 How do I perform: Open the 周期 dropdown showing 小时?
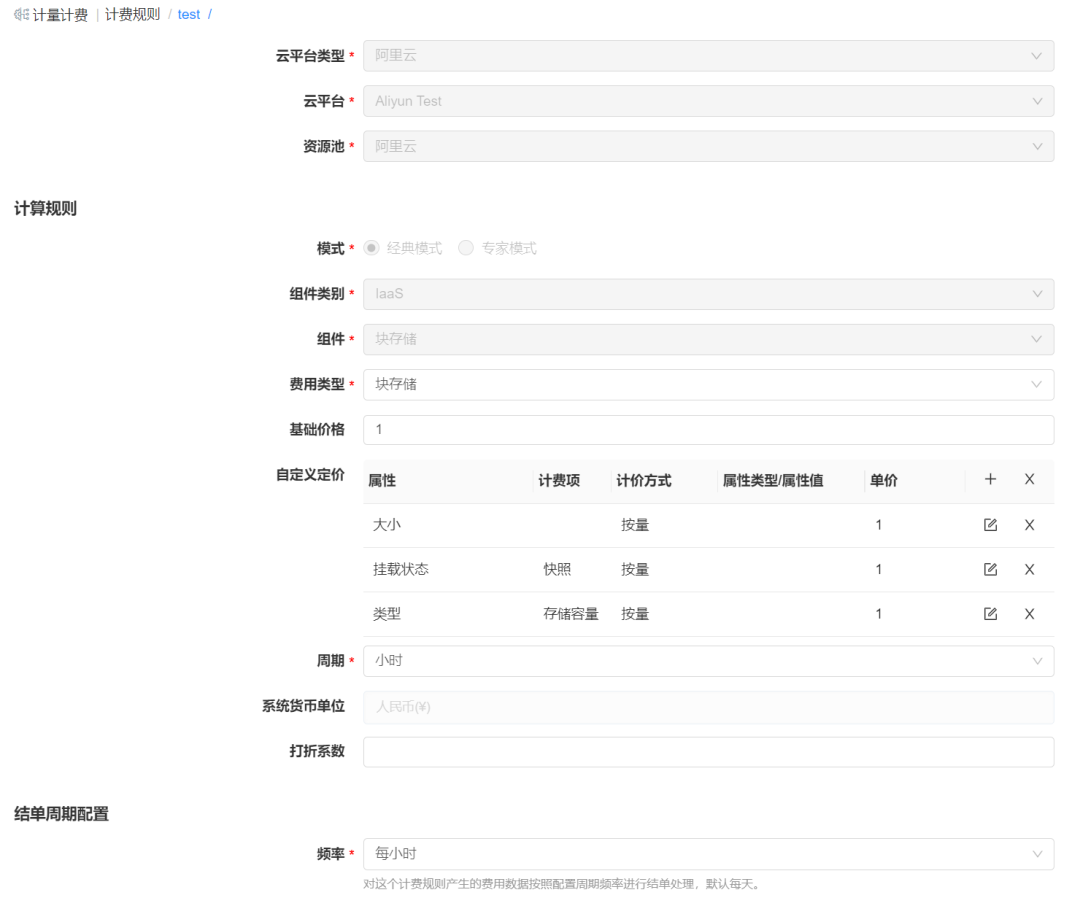coord(708,661)
